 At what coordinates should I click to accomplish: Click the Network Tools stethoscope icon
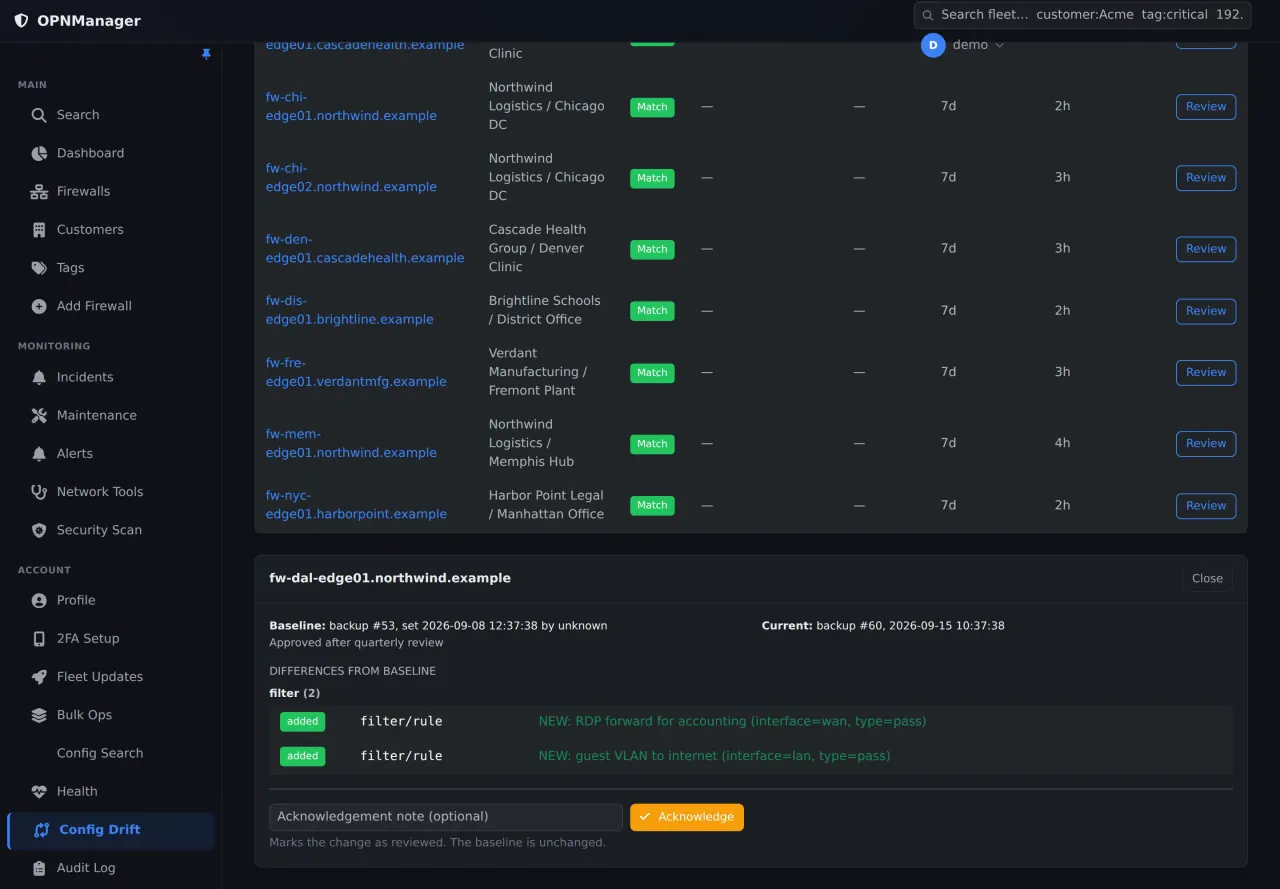tap(39, 492)
